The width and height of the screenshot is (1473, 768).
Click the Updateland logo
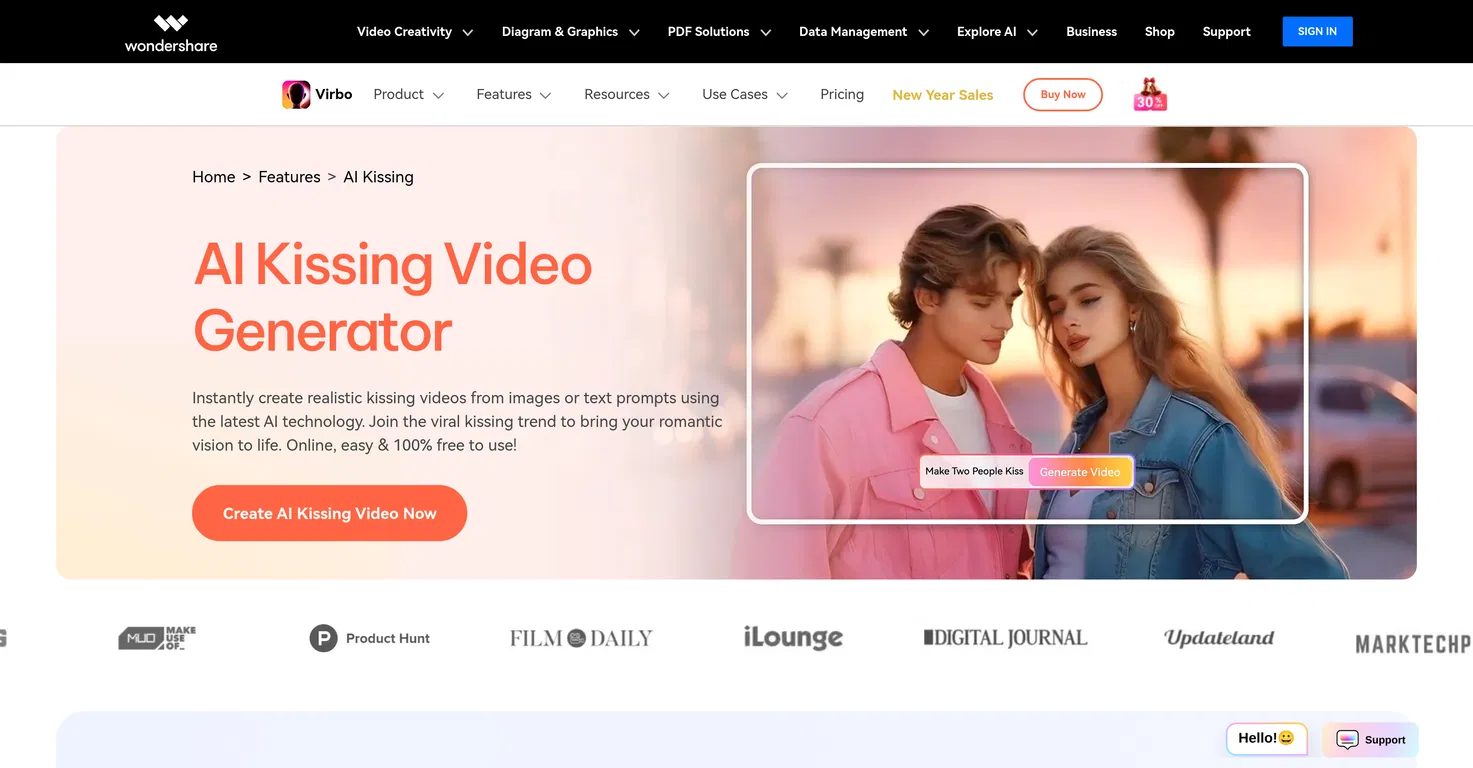(x=1219, y=637)
